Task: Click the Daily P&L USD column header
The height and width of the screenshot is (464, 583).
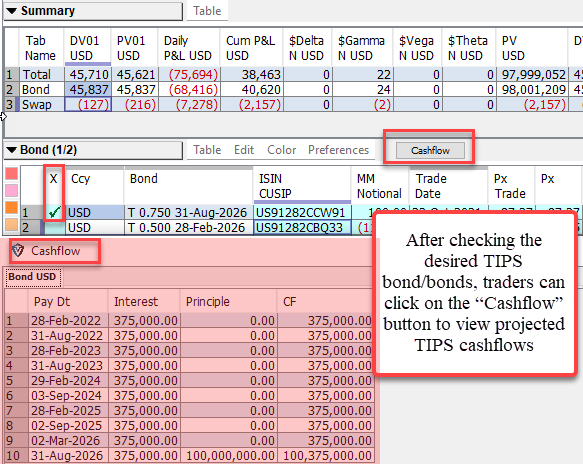Action: click(x=189, y=48)
